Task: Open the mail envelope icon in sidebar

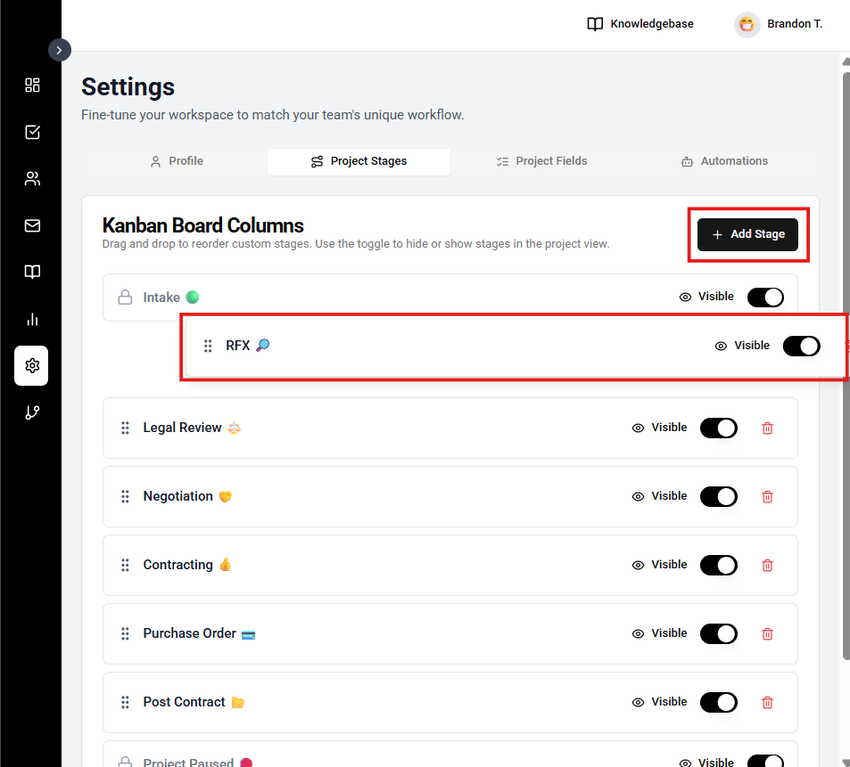Action: pos(32,226)
